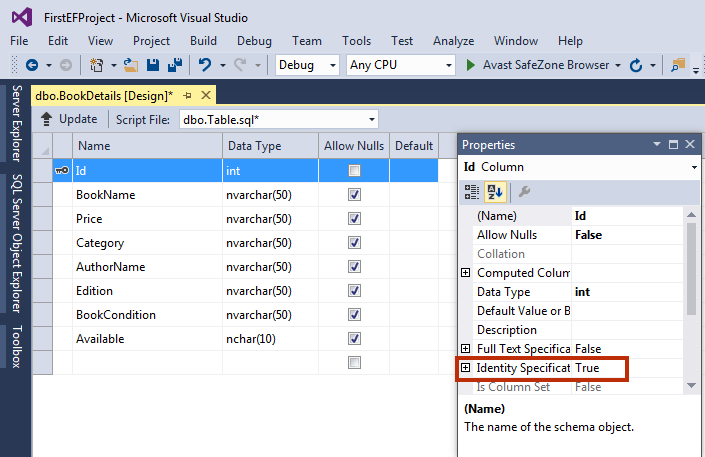
Task: Open the Toolbox side tab
Action: [17, 347]
